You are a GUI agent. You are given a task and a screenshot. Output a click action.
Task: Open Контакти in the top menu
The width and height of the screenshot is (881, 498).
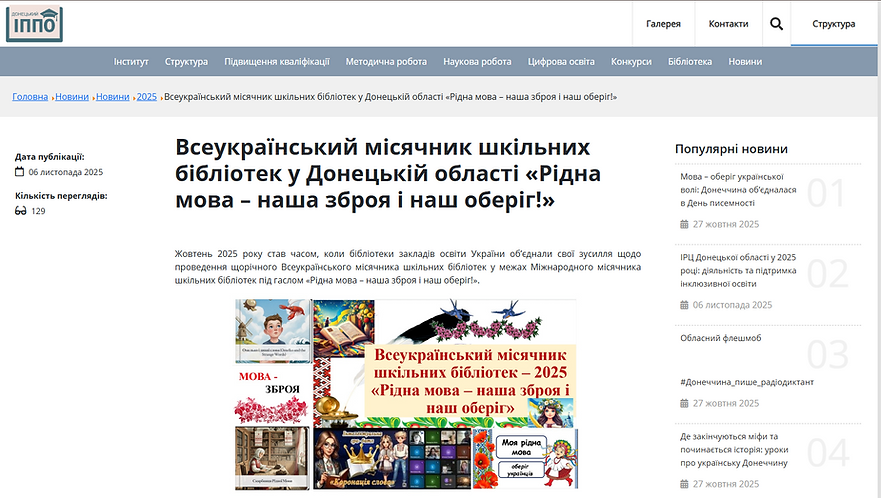point(728,24)
